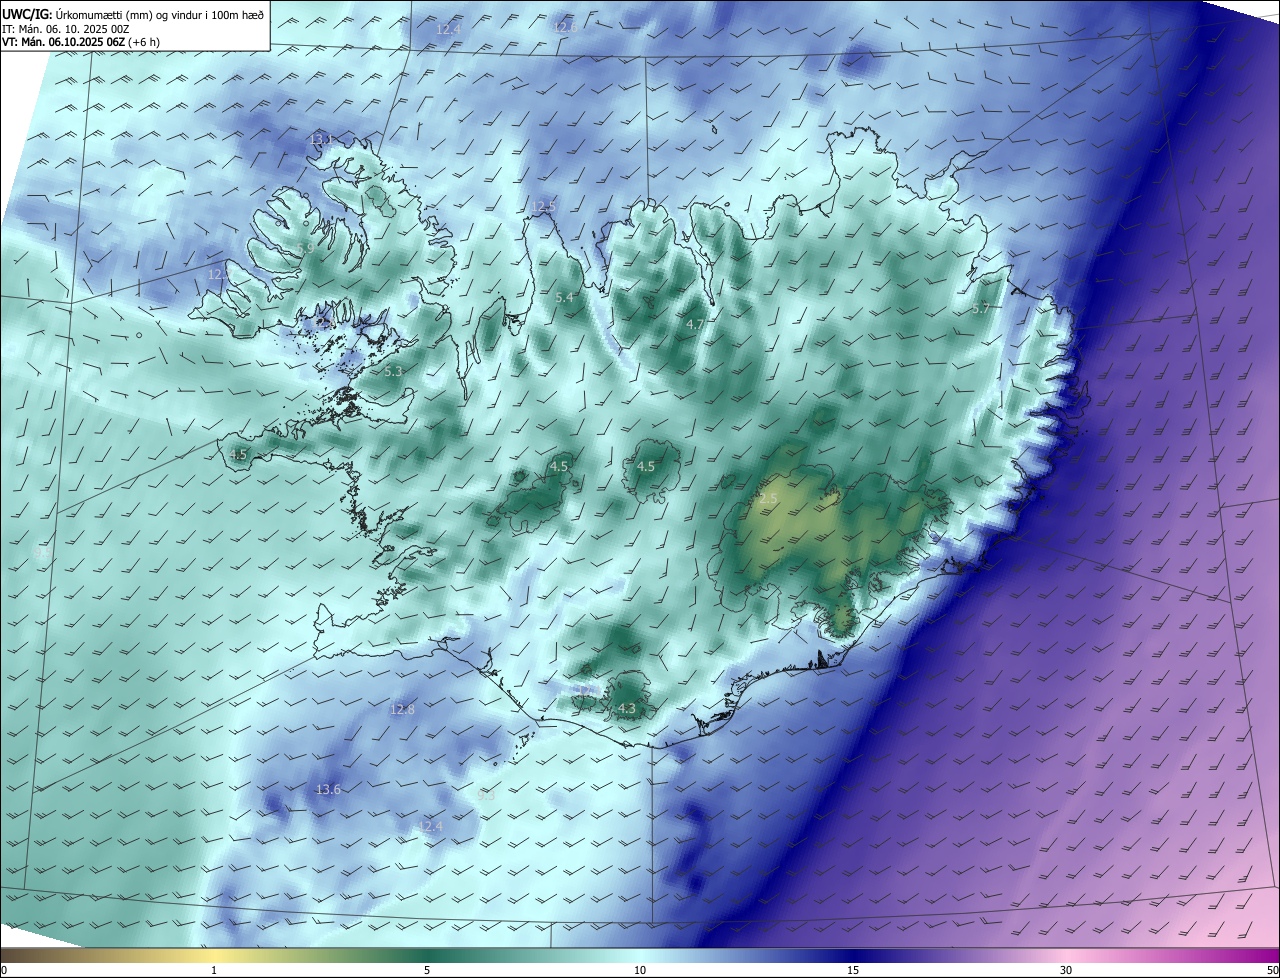This screenshot has width=1280, height=978.
Task: Click the 30 tick on color scale
Action: click(x=1066, y=970)
